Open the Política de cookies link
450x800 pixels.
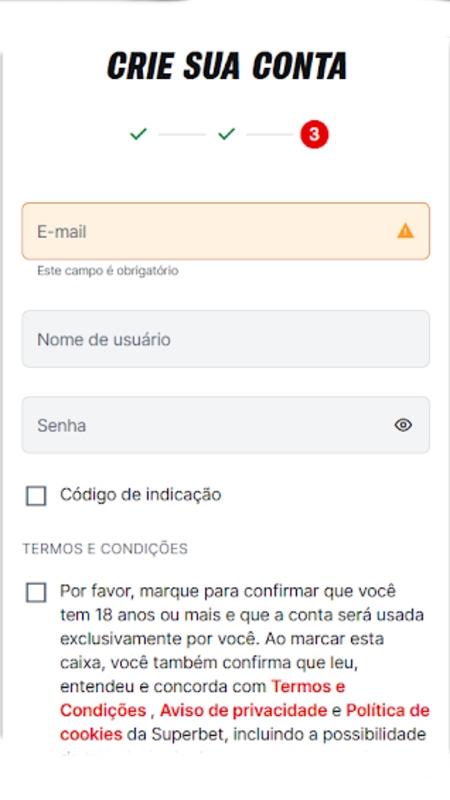coord(388,710)
